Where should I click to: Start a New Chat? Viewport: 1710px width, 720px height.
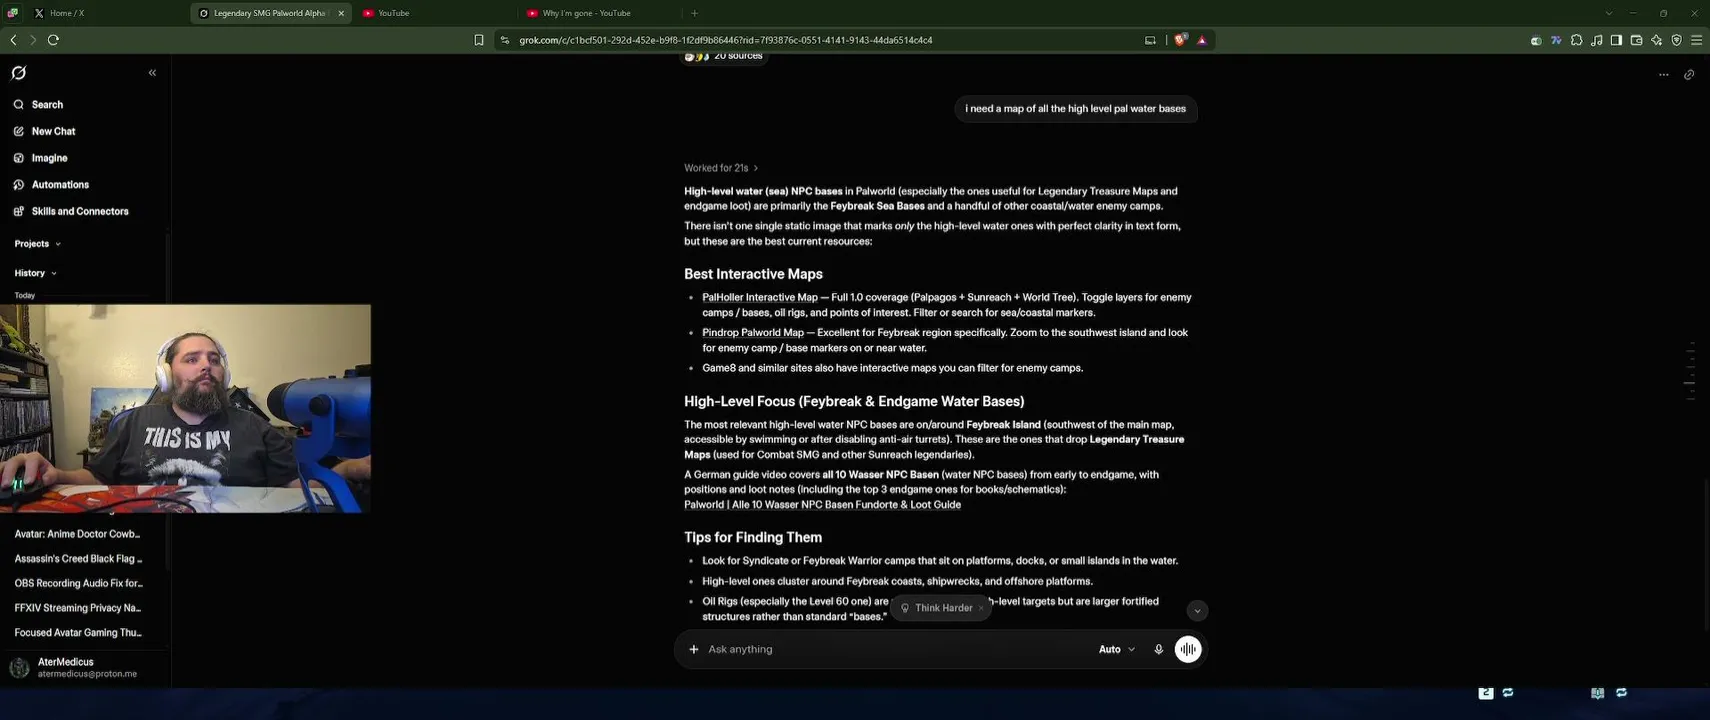tap(53, 132)
